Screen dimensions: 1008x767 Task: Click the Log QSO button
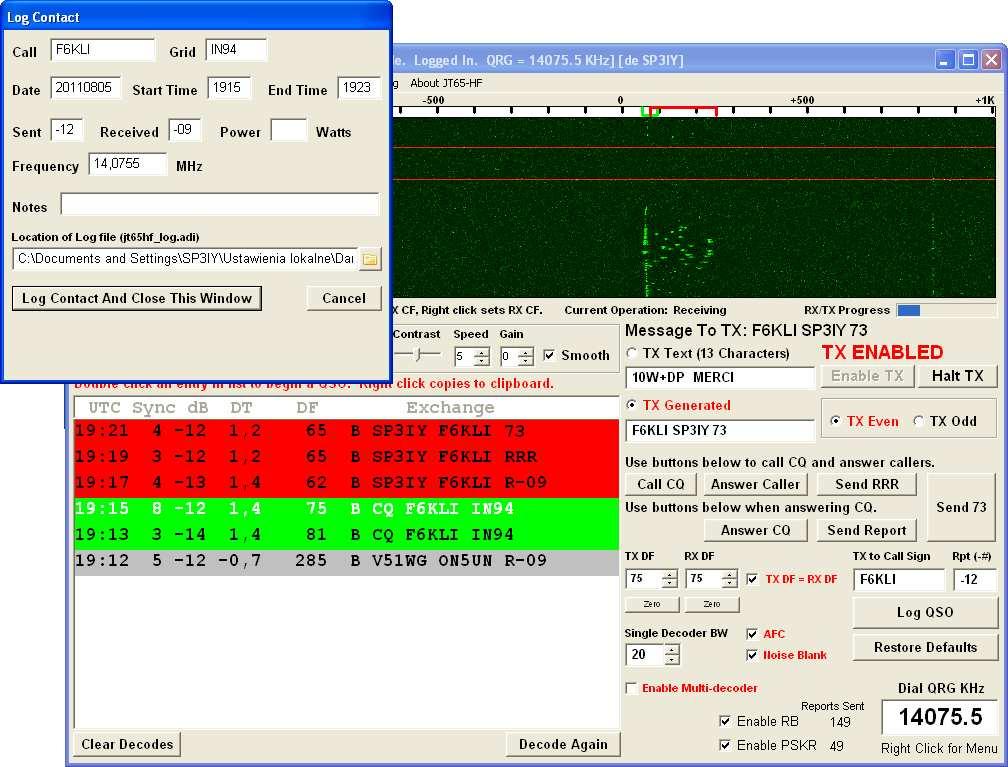(924, 613)
